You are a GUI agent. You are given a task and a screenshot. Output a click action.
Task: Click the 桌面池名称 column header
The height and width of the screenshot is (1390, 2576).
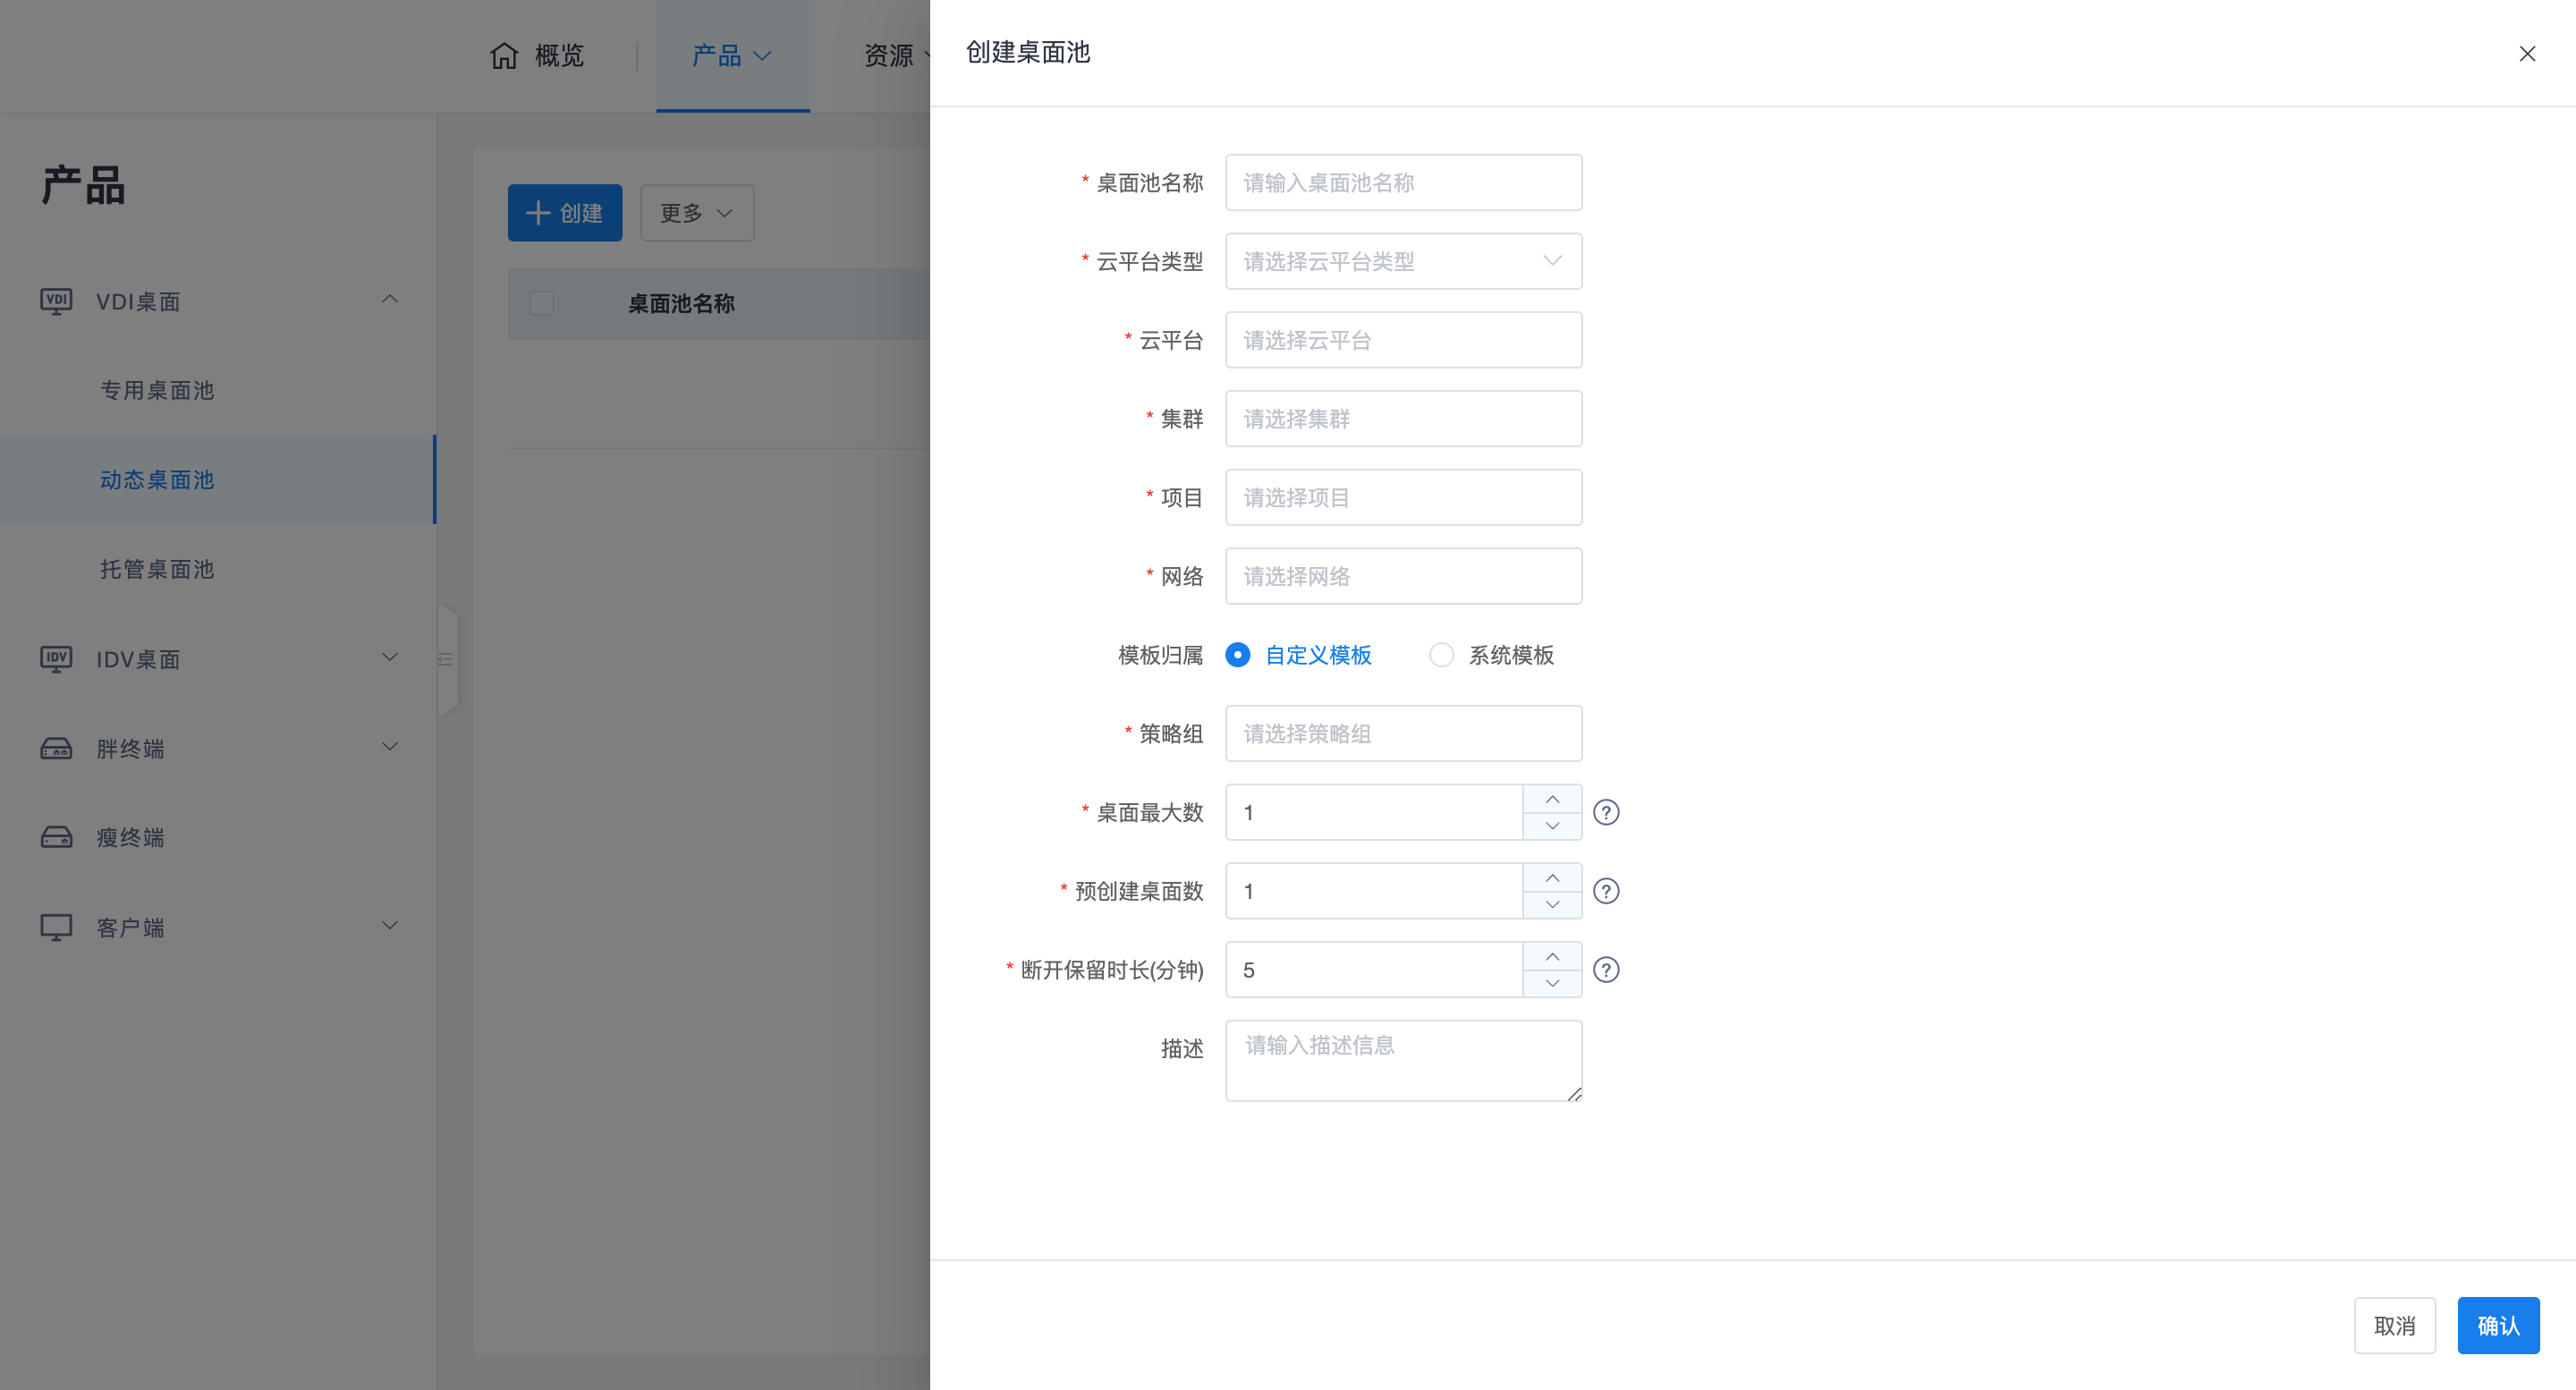681,303
